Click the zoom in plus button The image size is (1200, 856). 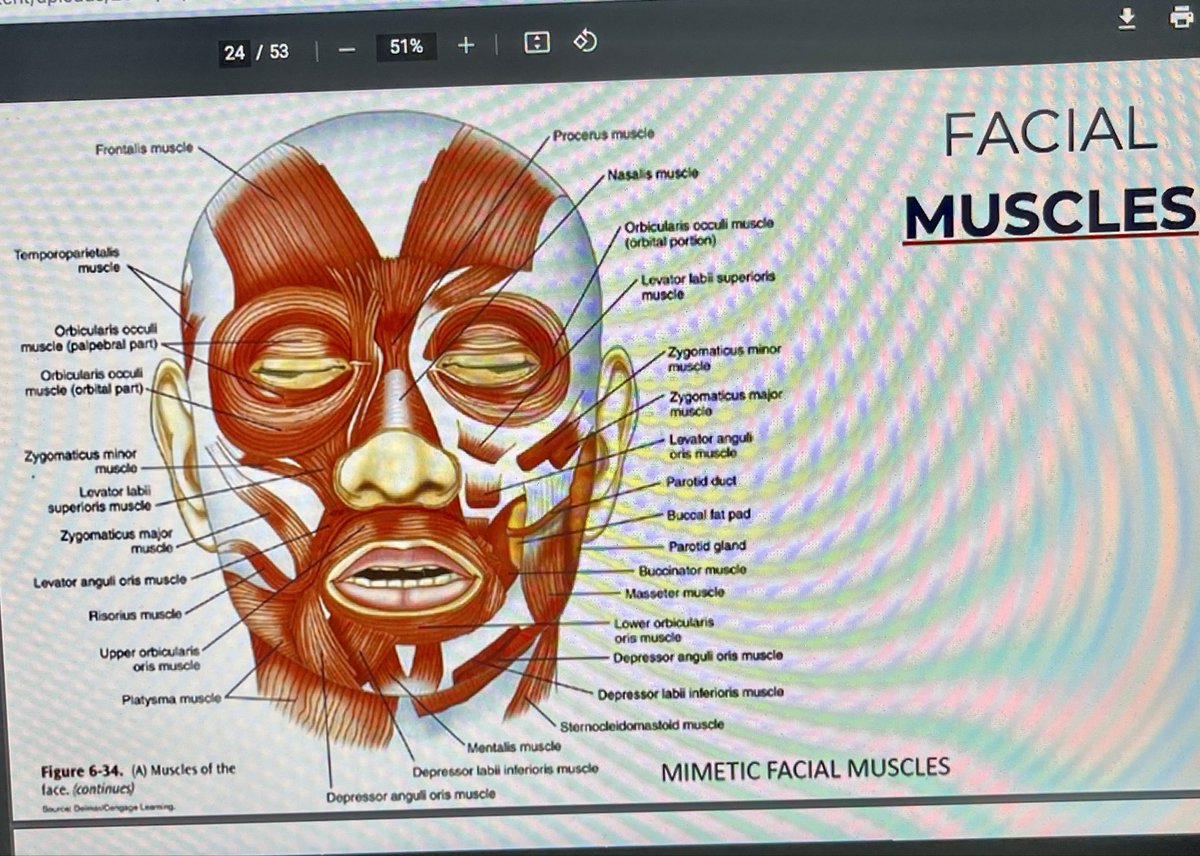click(466, 46)
